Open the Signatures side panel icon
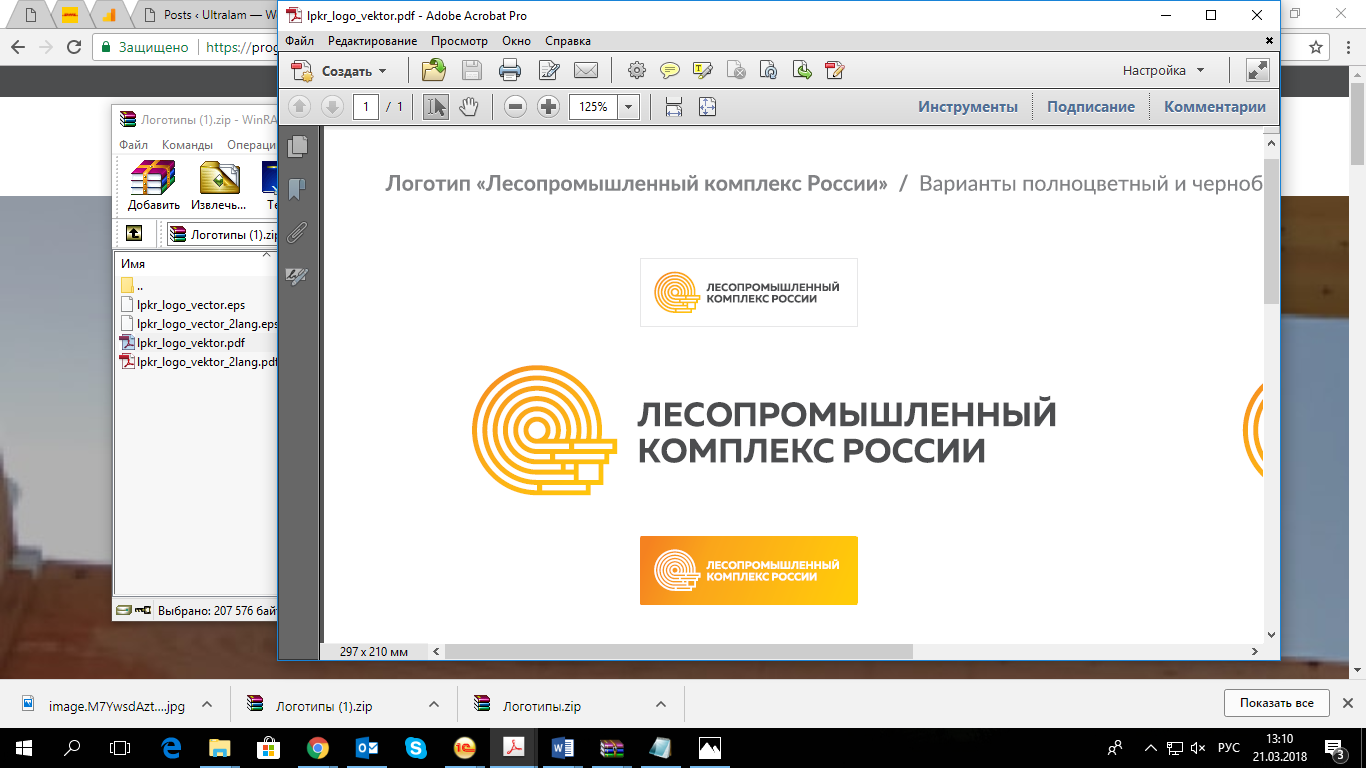Screen dimensions: 1366x768 click(297, 277)
